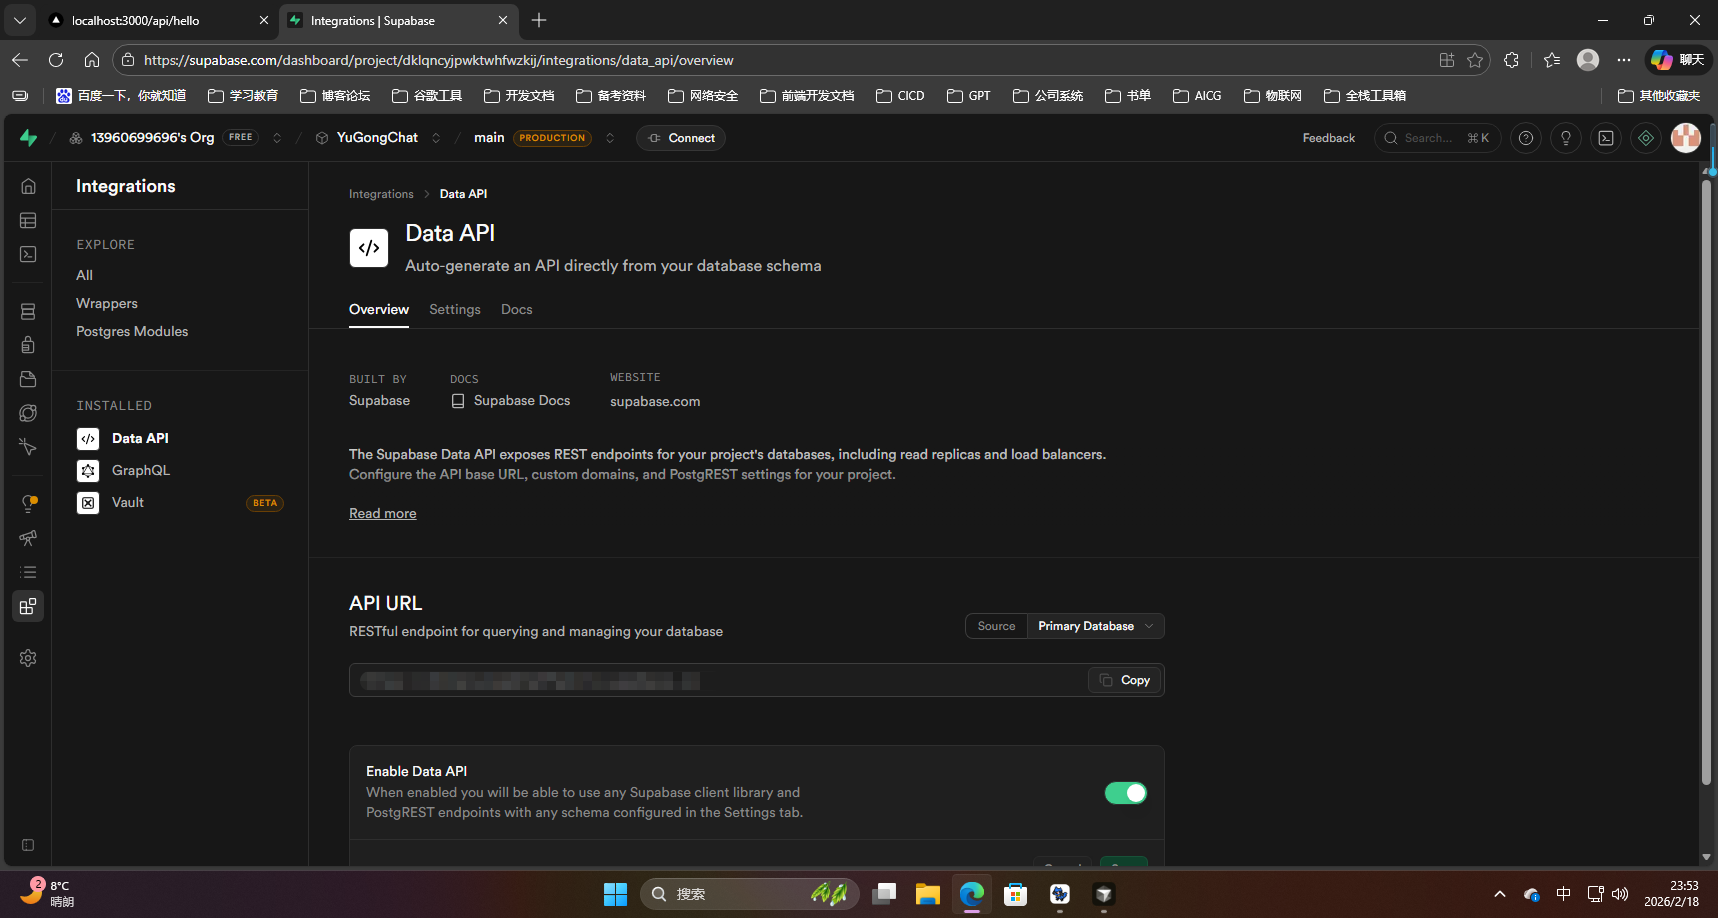1718x918 pixels.
Task: Visit supabase.com website link
Action: (655, 401)
